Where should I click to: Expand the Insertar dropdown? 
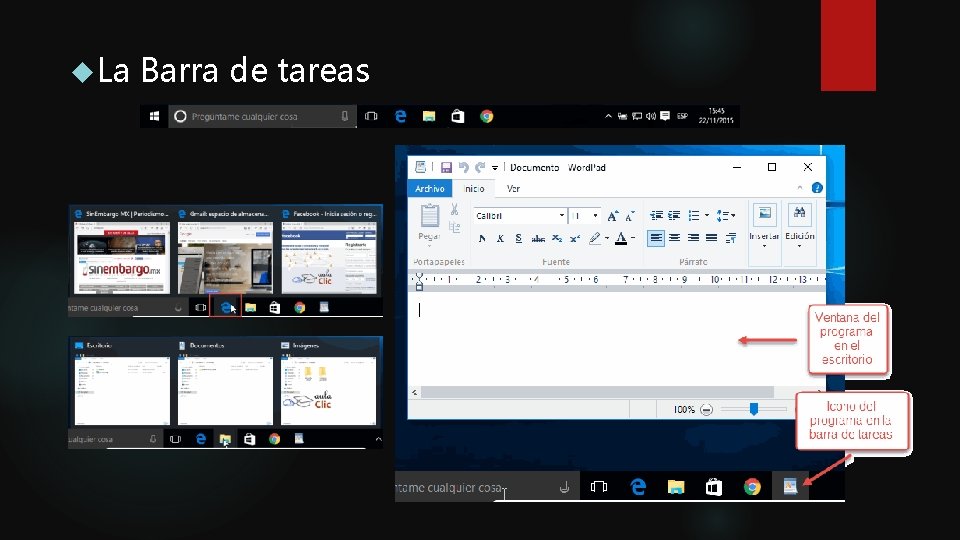764,246
